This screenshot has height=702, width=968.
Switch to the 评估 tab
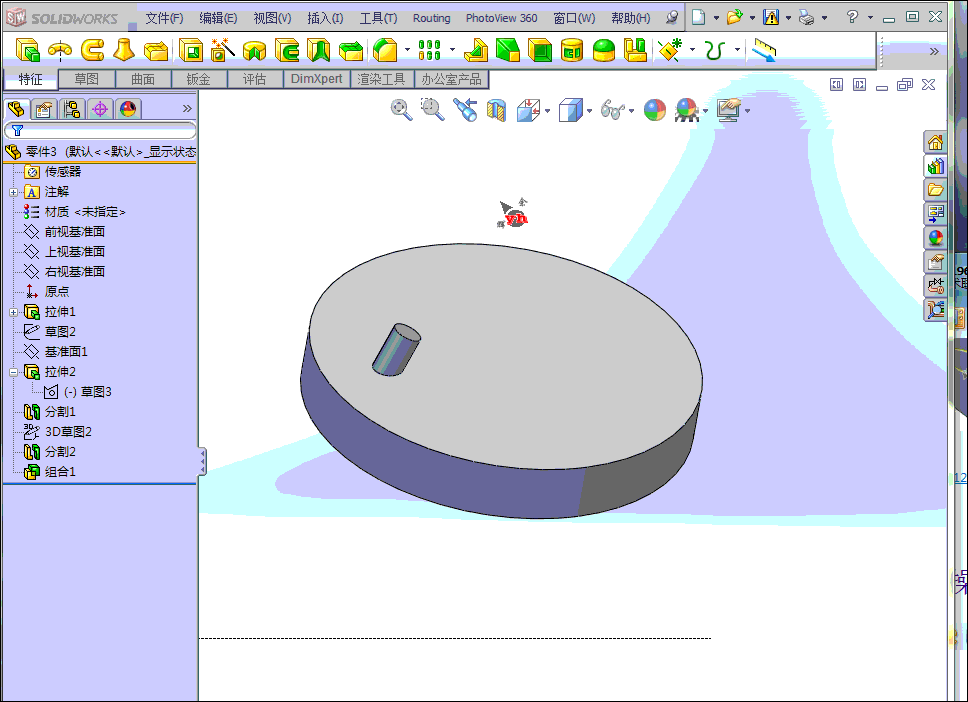255,79
